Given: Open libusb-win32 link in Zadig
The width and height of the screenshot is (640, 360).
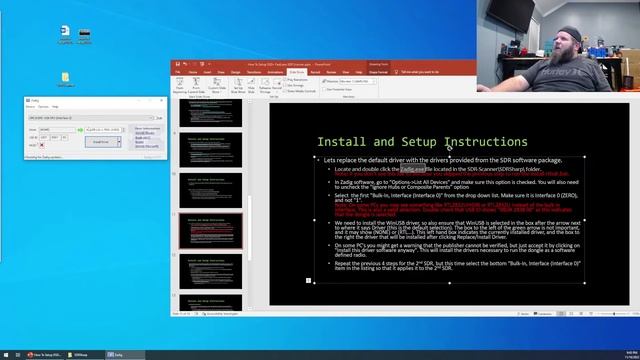Looking at the screenshot, I should [x=142, y=138].
